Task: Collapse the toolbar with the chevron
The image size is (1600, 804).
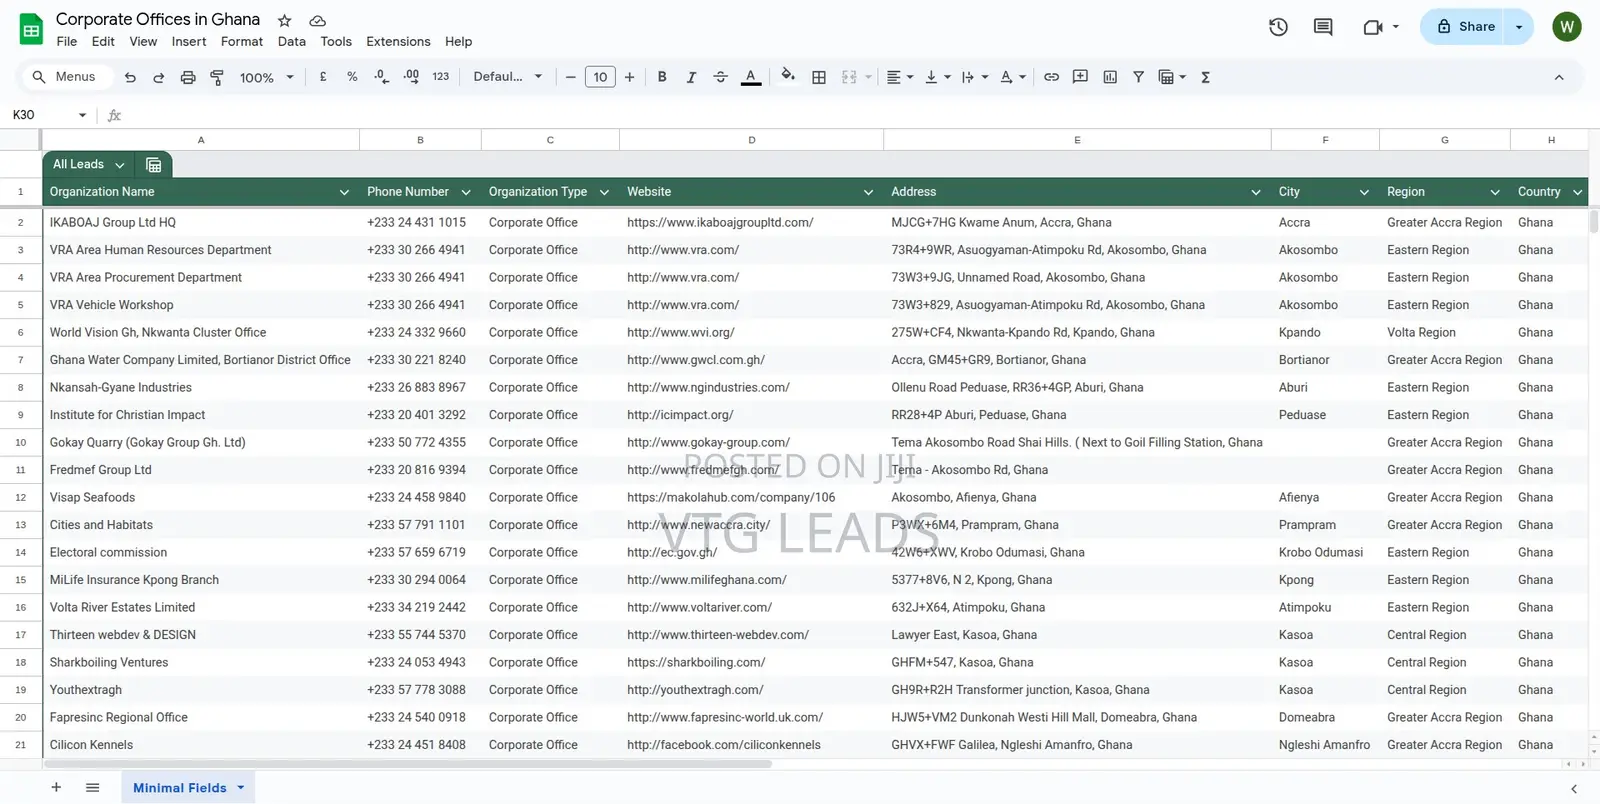Action: coord(1558,77)
